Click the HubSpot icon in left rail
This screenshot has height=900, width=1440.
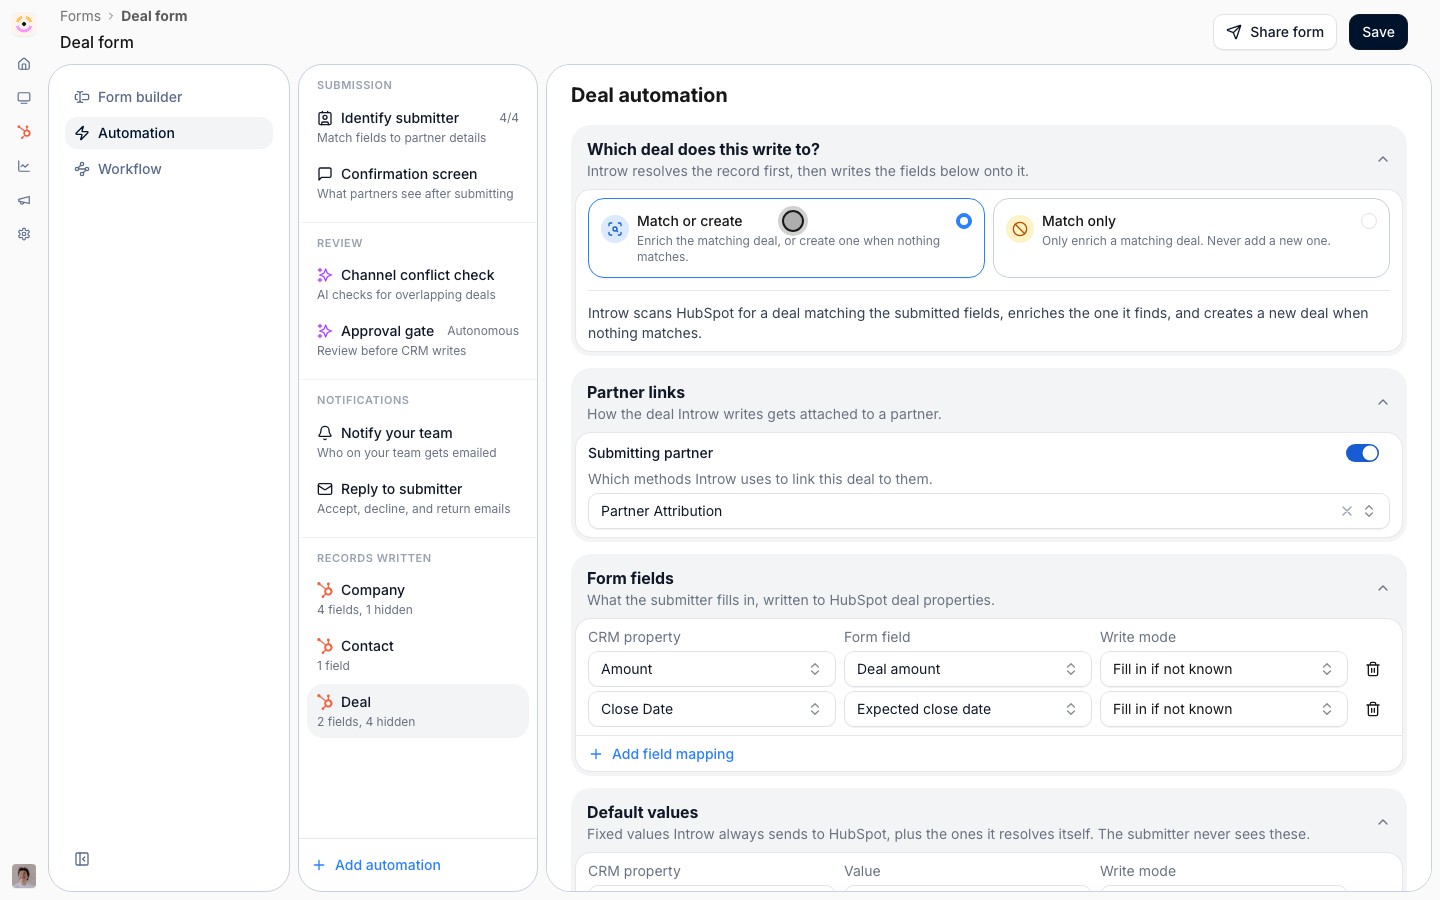(x=24, y=132)
